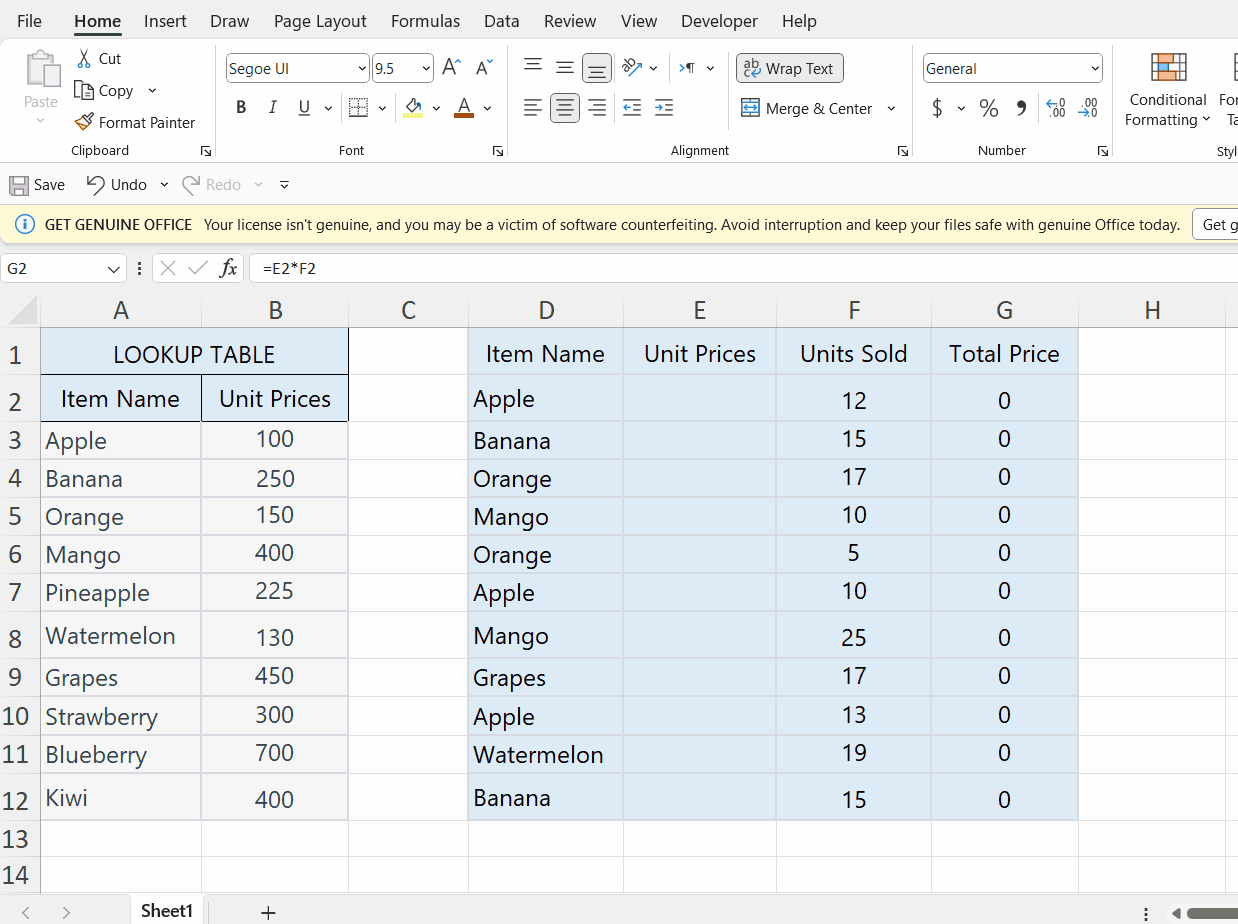Expand the Fill Color dropdown arrow
1238x924 pixels.
coord(436,108)
